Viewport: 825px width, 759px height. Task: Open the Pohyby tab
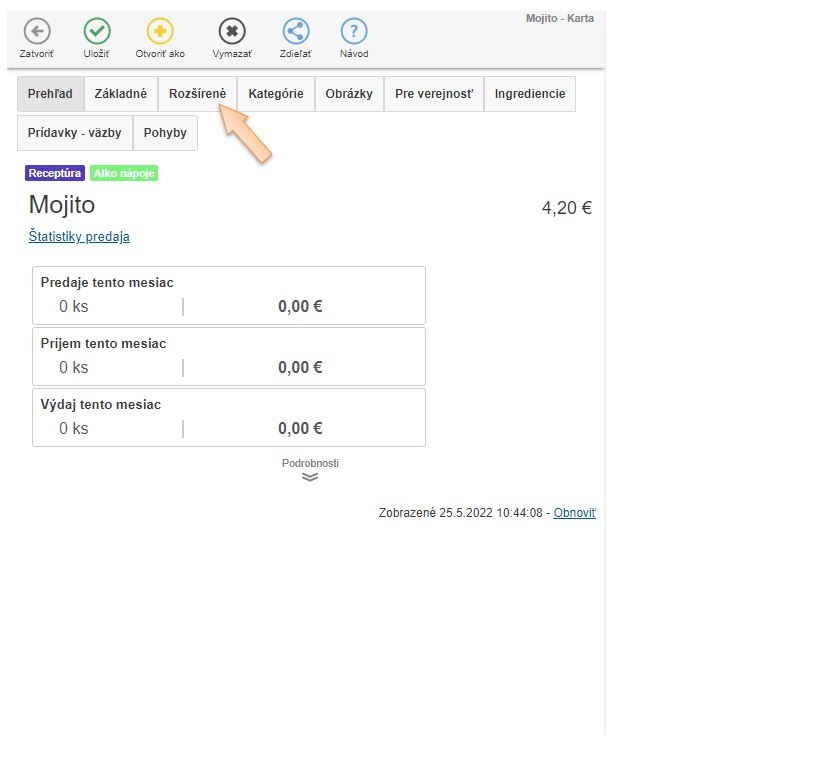click(165, 133)
